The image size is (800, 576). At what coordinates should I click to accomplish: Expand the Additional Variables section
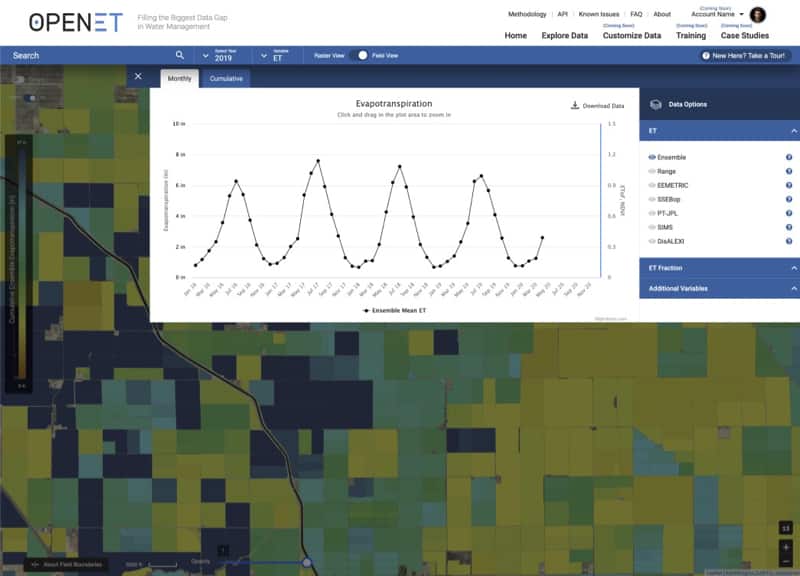click(x=719, y=288)
